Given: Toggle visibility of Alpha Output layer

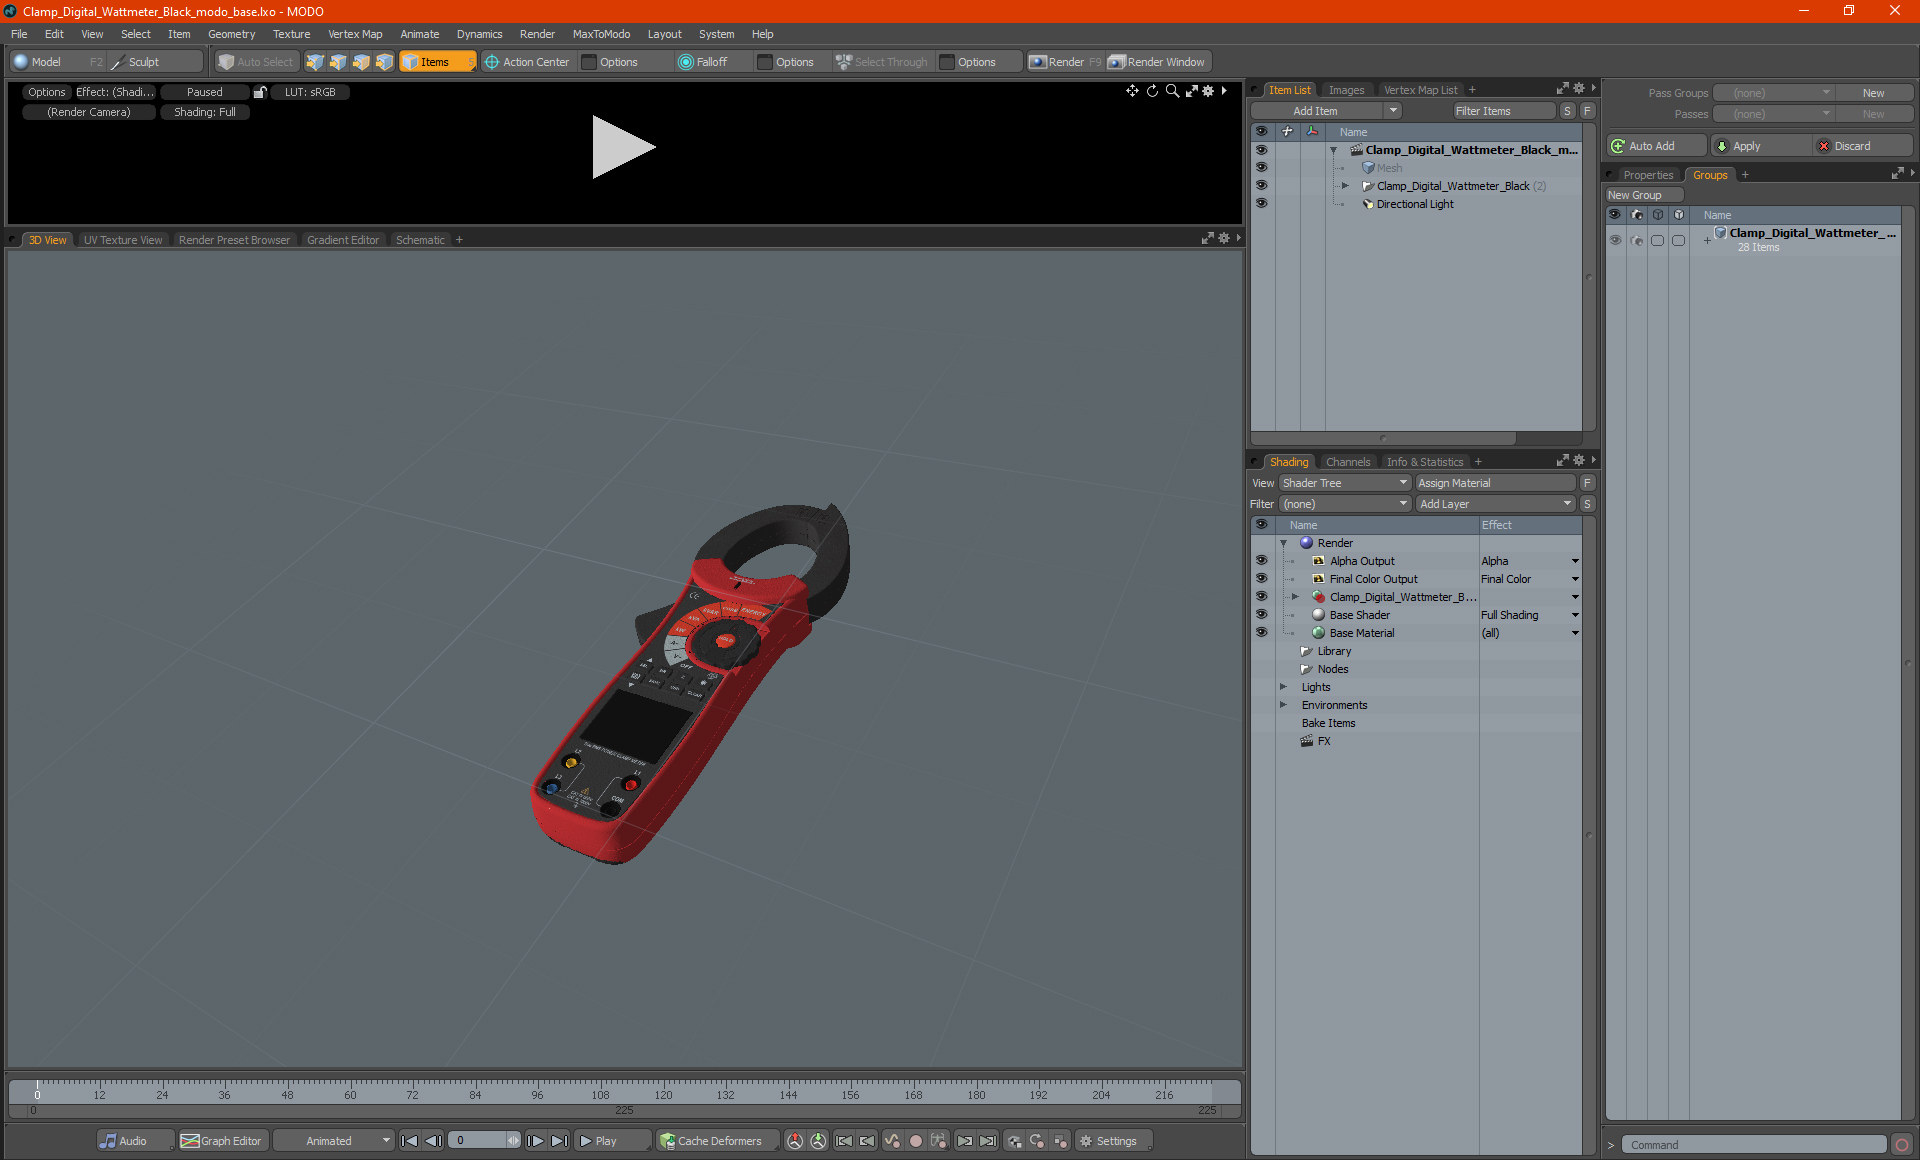Looking at the screenshot, I should [1261, 561].
